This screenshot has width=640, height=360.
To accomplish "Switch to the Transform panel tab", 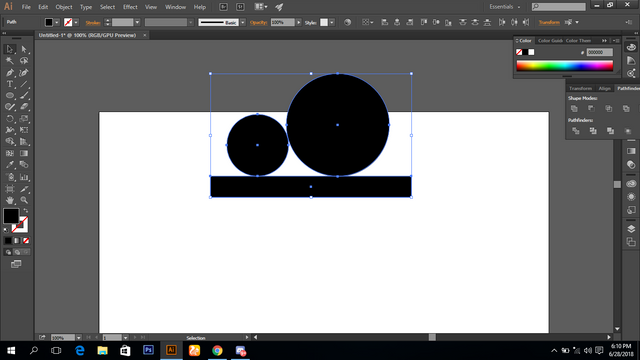I will pos(580,89).
